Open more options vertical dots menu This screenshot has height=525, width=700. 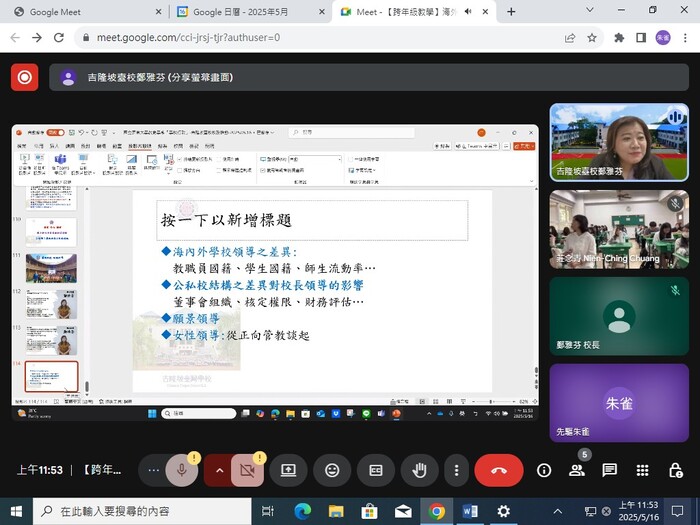point(456,470)
